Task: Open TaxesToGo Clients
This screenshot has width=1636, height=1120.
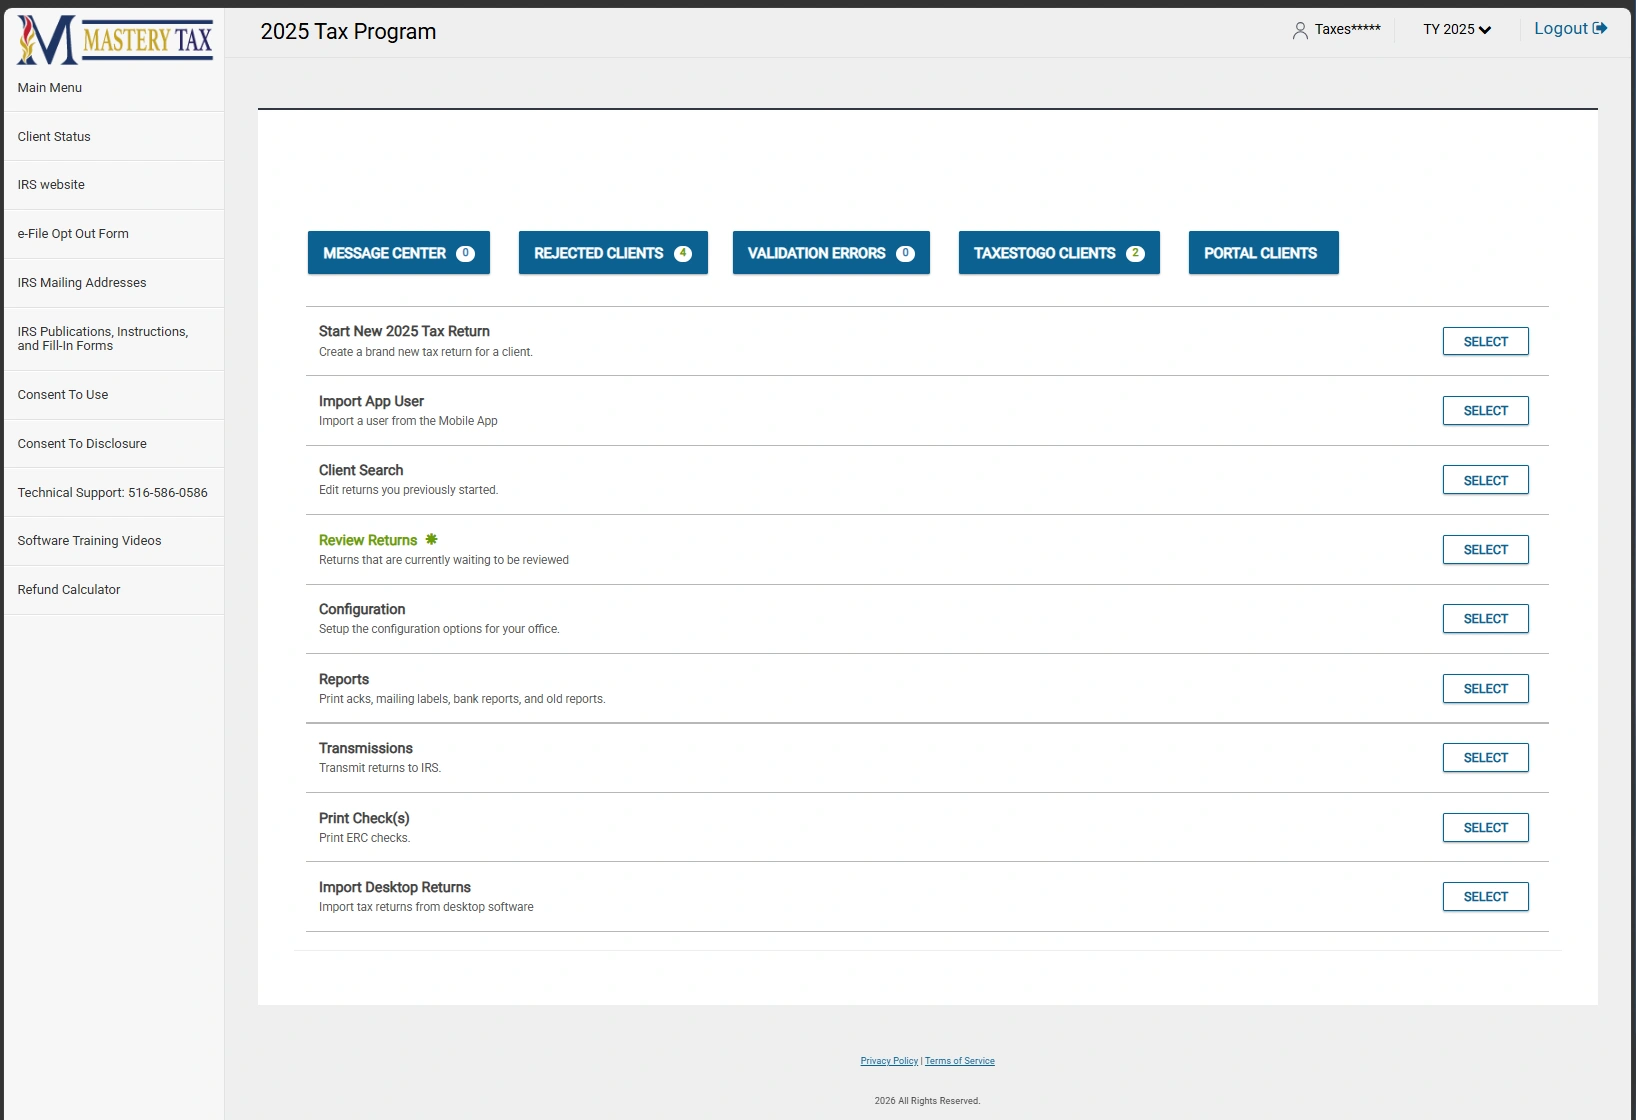Action: [x=1059, y=253]
